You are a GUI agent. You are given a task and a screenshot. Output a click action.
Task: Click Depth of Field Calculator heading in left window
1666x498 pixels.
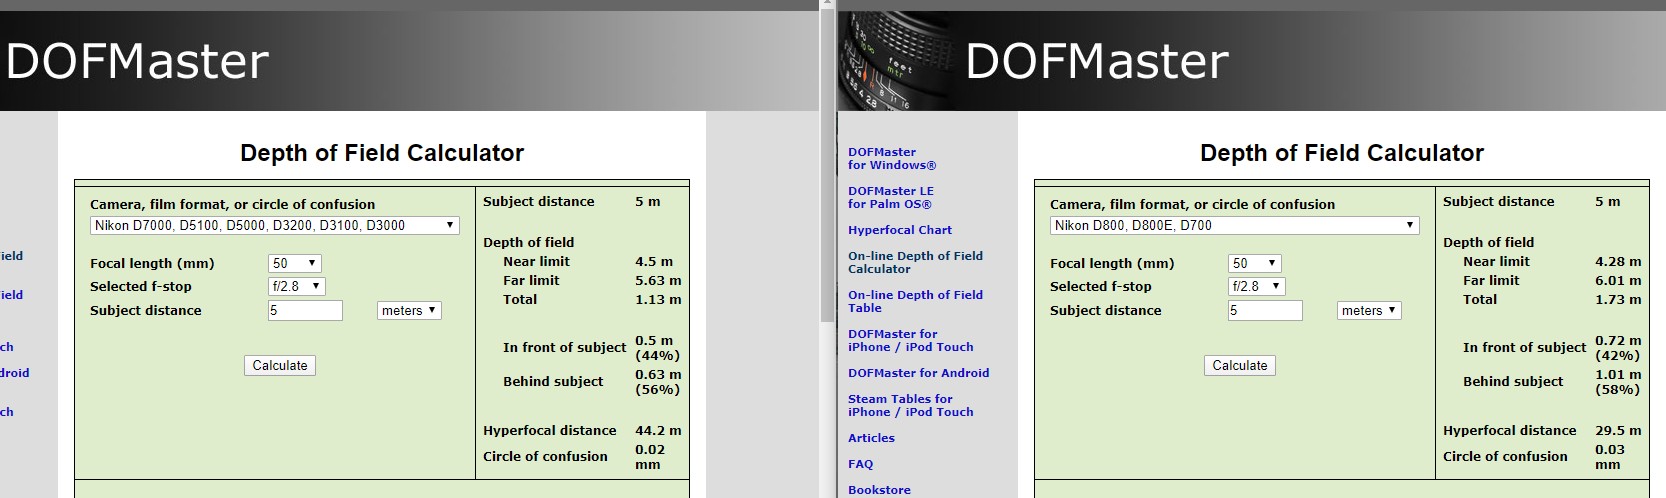click(382, 153)
